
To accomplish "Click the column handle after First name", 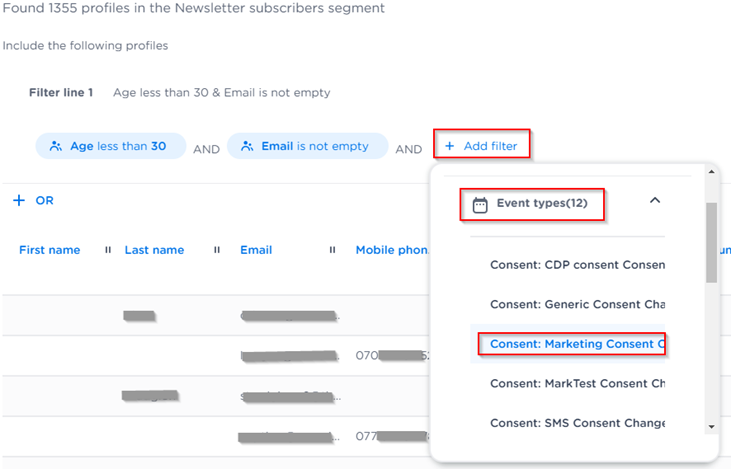I will pos(108,250).
